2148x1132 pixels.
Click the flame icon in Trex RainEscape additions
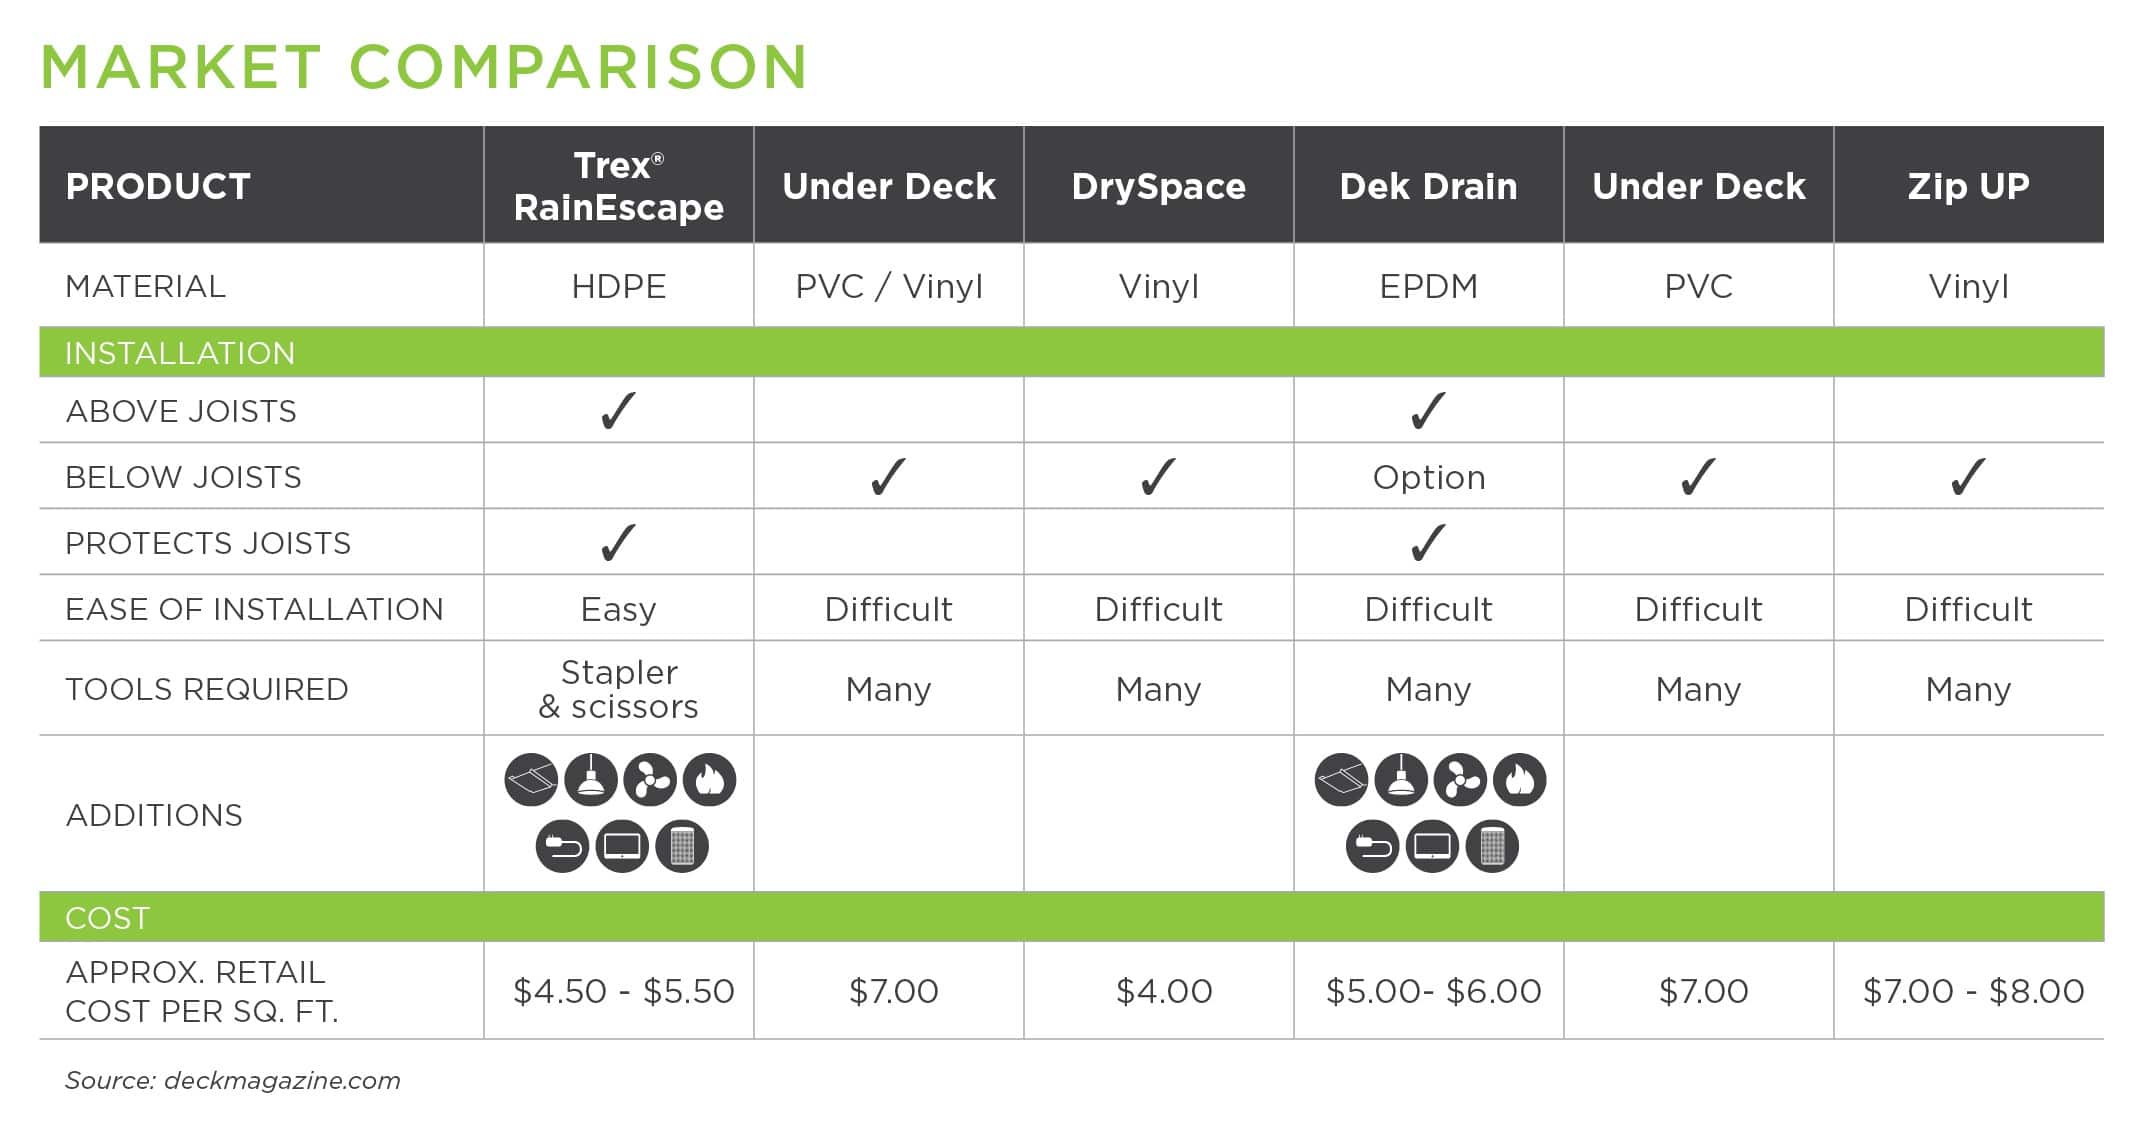tap(710, 780)
